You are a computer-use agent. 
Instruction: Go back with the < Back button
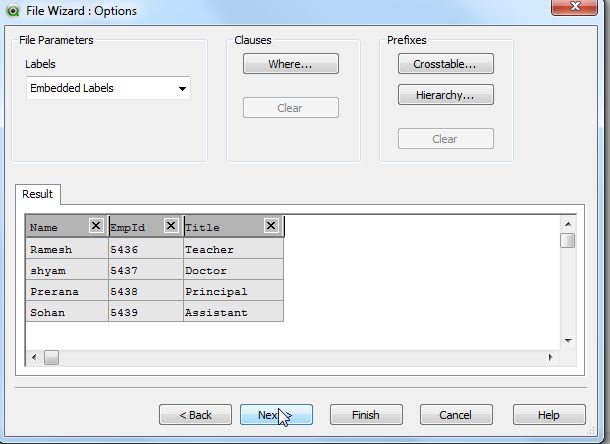(x=195, y=415)
